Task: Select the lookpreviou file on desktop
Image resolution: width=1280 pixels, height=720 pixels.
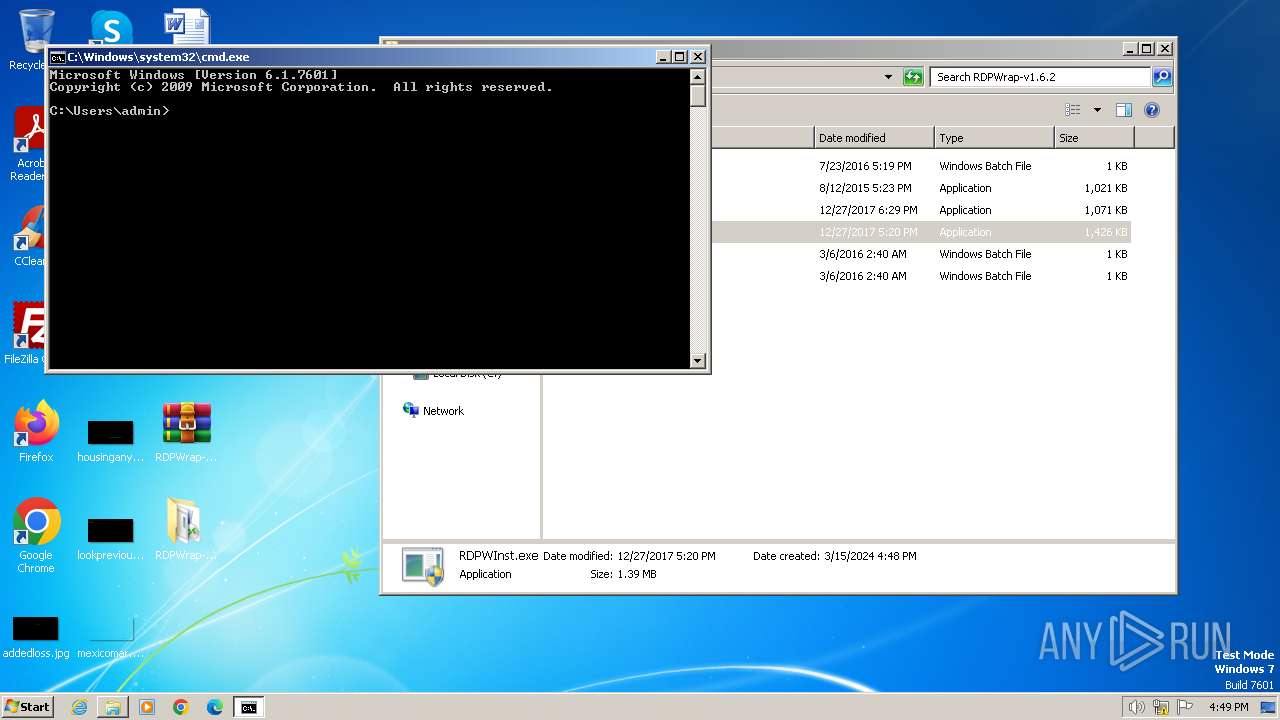Action: tap(111, 538)
